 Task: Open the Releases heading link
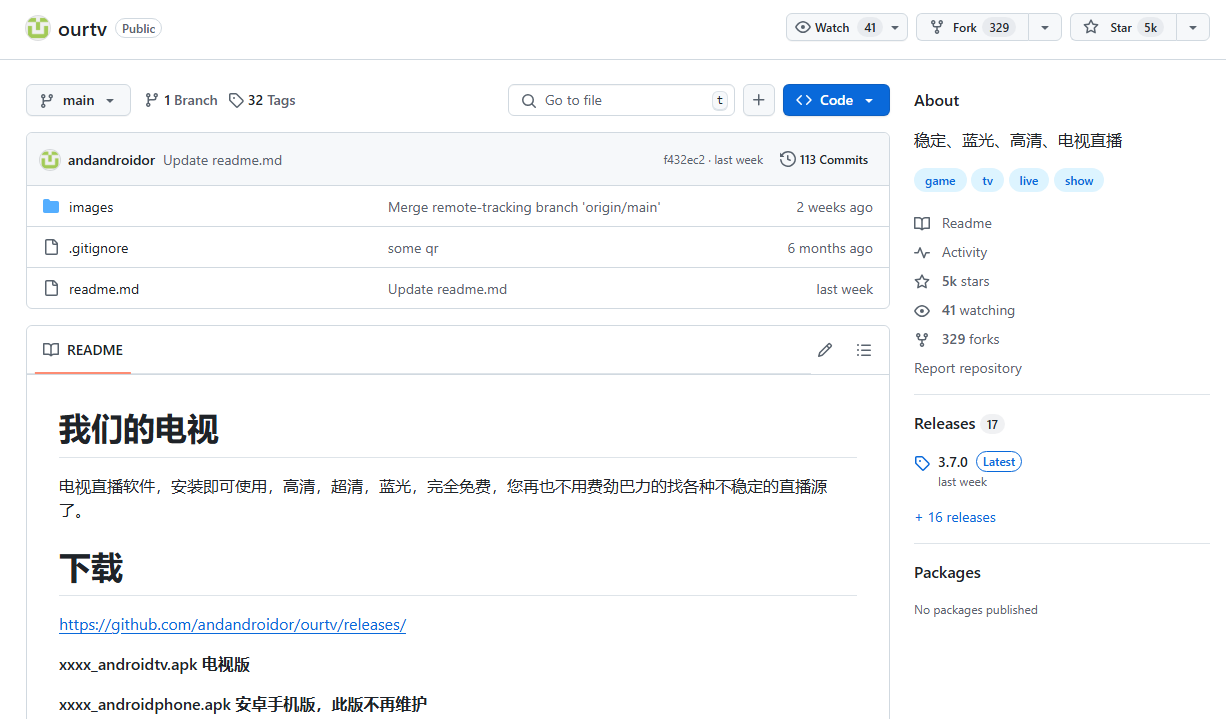[944, 424]
